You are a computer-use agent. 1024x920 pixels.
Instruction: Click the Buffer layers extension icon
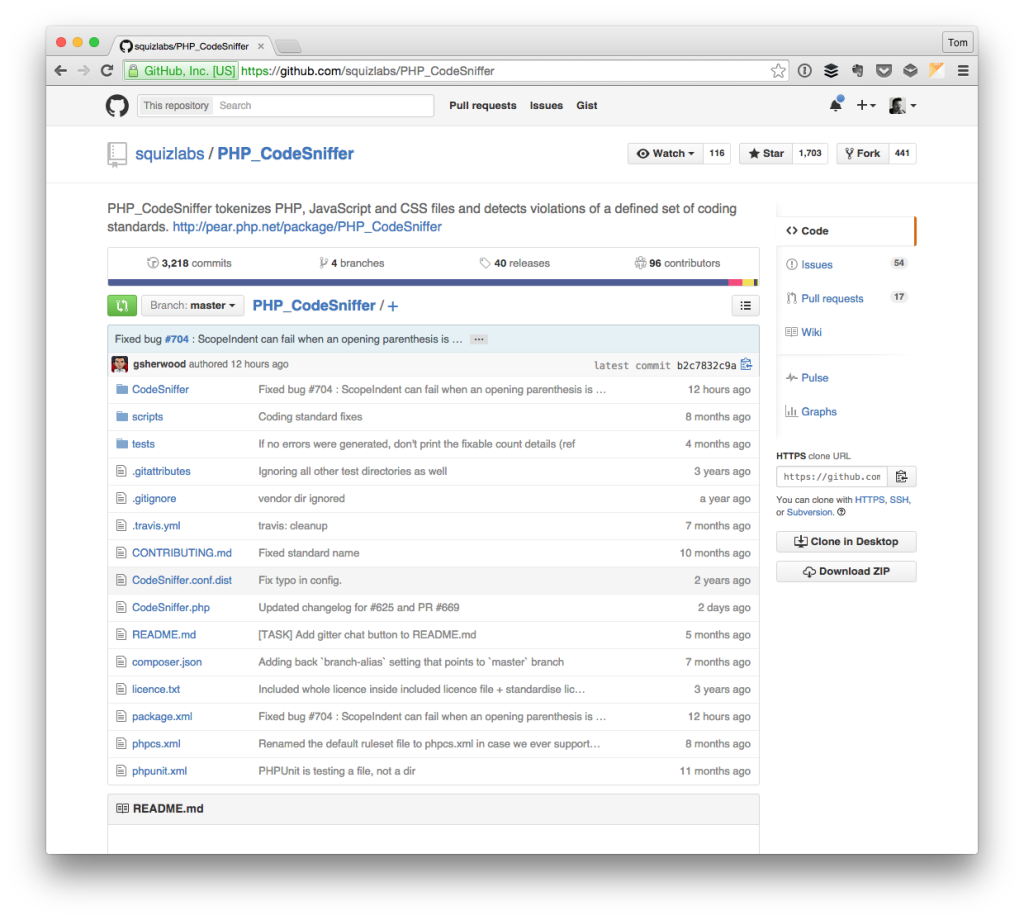click(831, 71)
